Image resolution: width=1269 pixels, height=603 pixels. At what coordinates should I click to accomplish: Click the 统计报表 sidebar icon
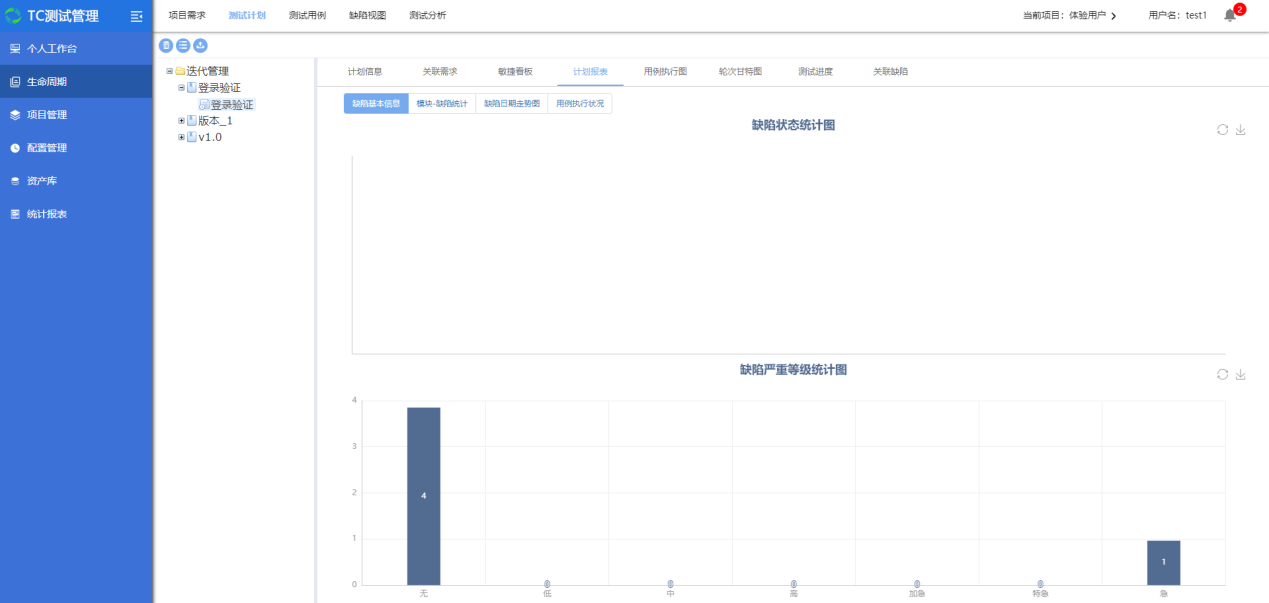pos(15,214)
